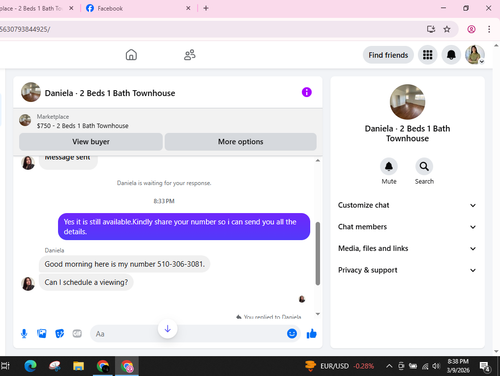The height and width of the screenshot is (376, 500).
Task: Mute conversation with bell icon
Action: [x=389, y=166]
